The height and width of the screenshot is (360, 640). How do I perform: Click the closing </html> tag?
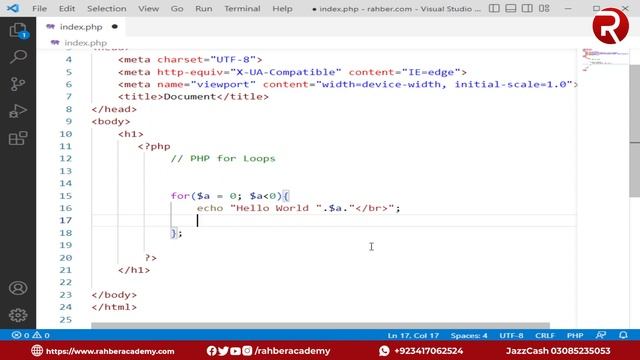point(114,307)
